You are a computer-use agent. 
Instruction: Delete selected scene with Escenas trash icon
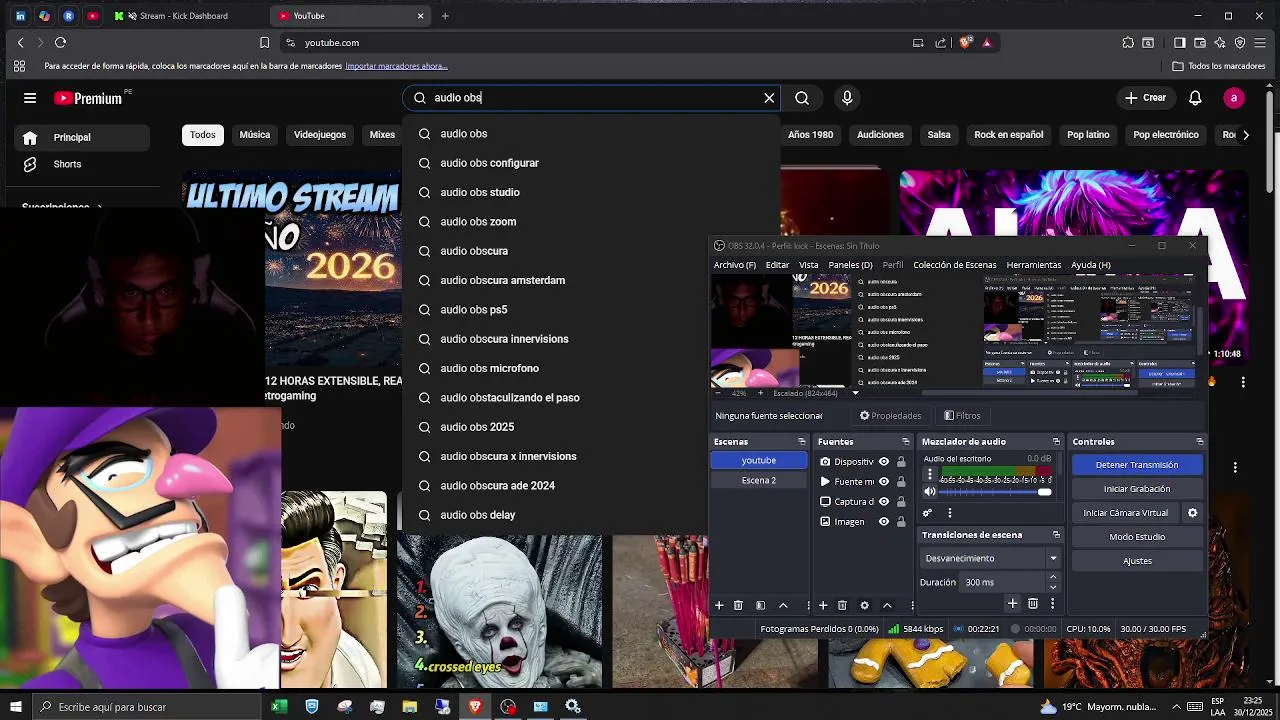tap(738, 605)
